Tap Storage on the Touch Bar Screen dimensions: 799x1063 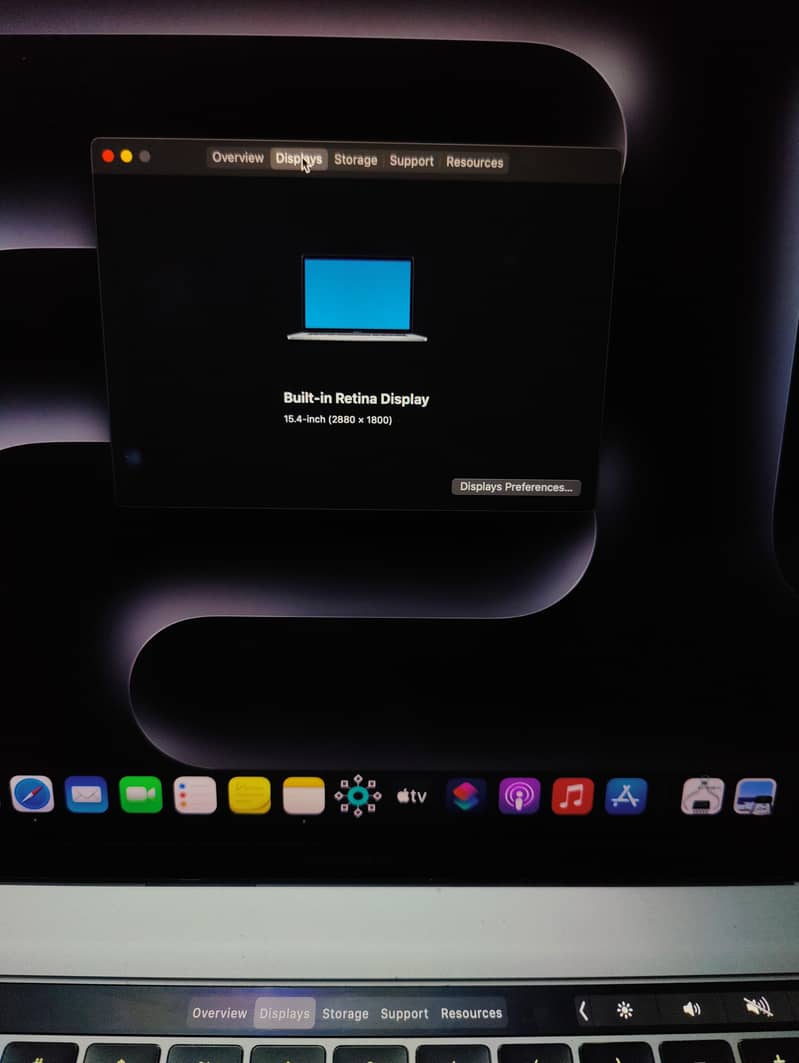[345, 1014]
